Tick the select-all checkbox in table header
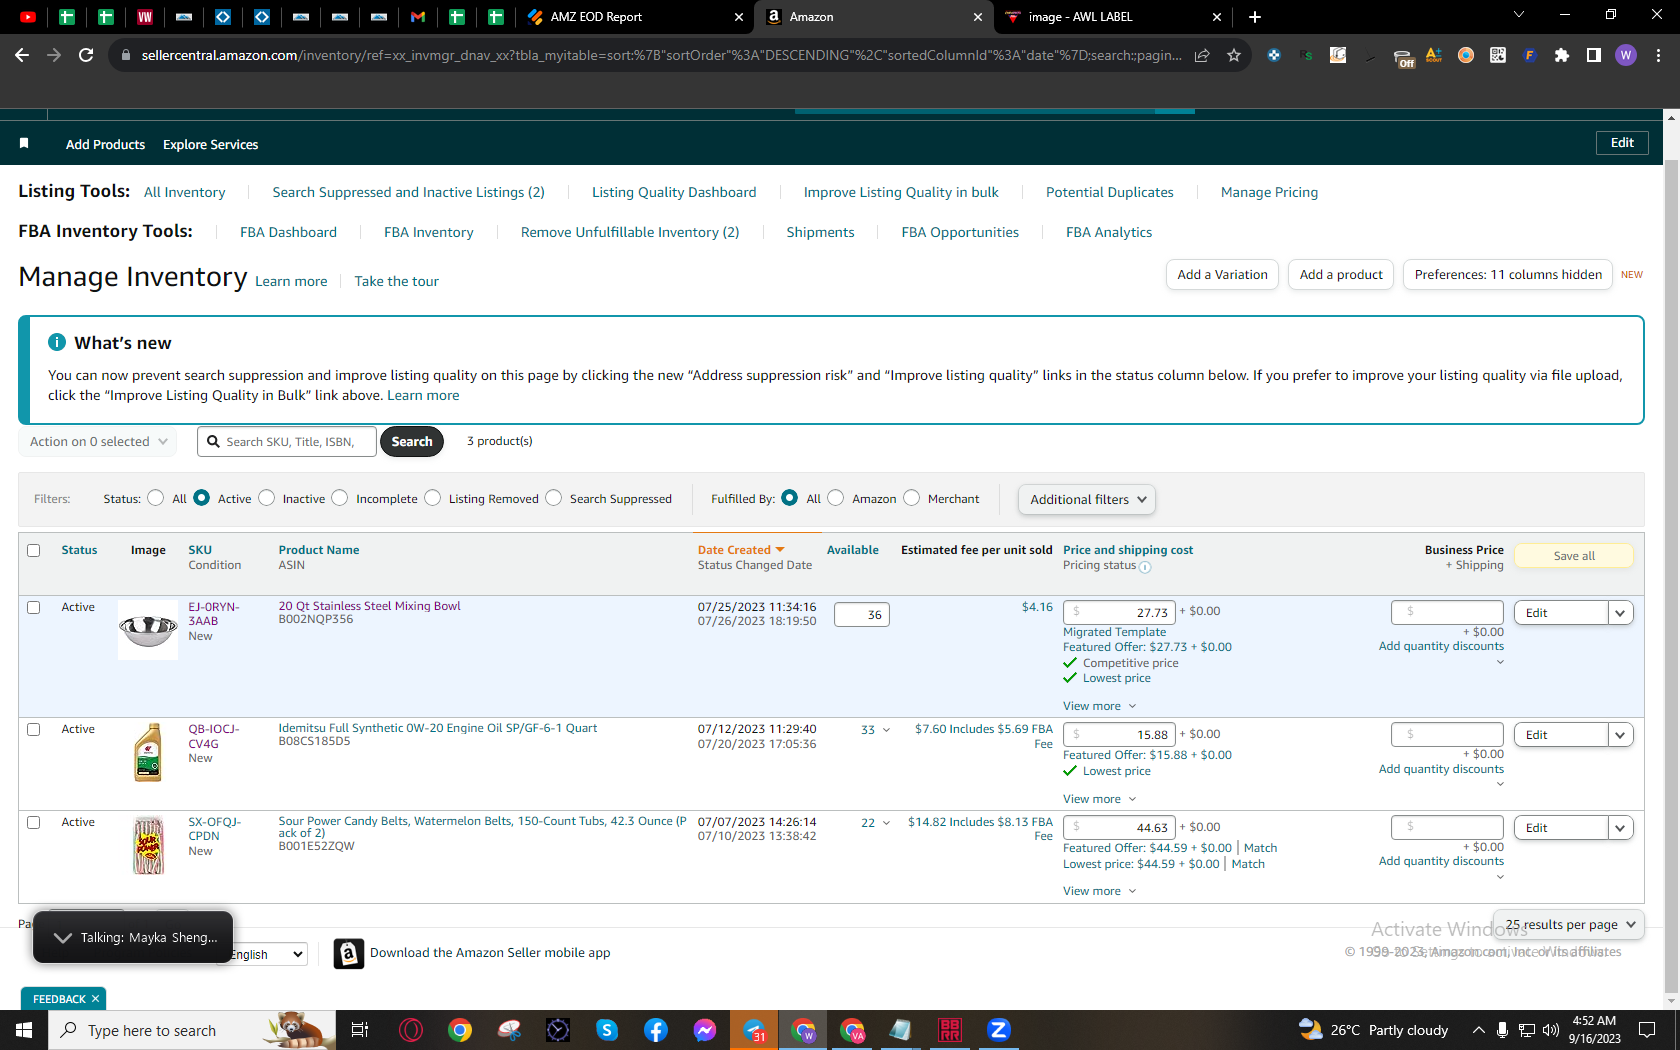The image size is (1680, 1050). [34, 550]
